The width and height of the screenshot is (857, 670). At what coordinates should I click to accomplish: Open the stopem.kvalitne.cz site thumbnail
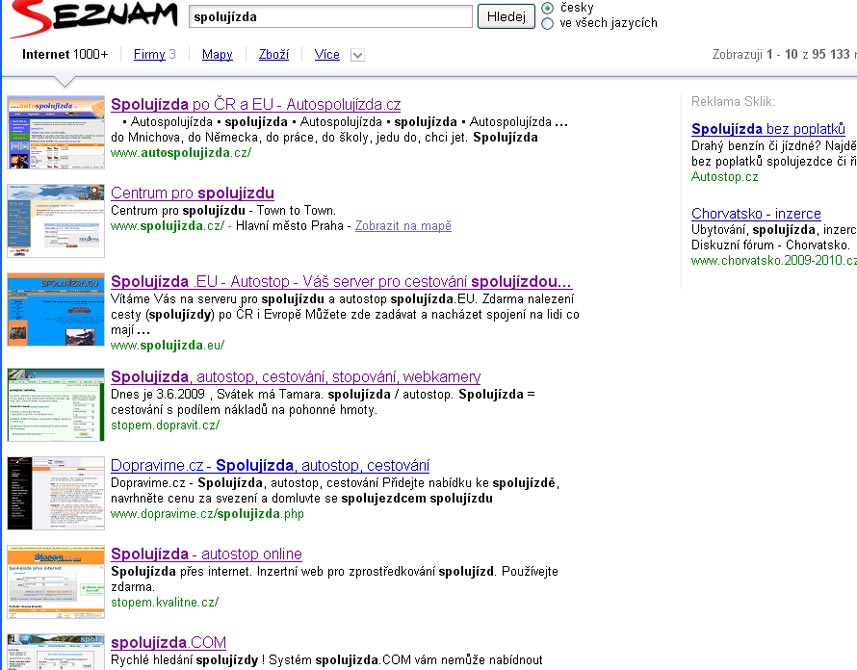tap(56, 581)
